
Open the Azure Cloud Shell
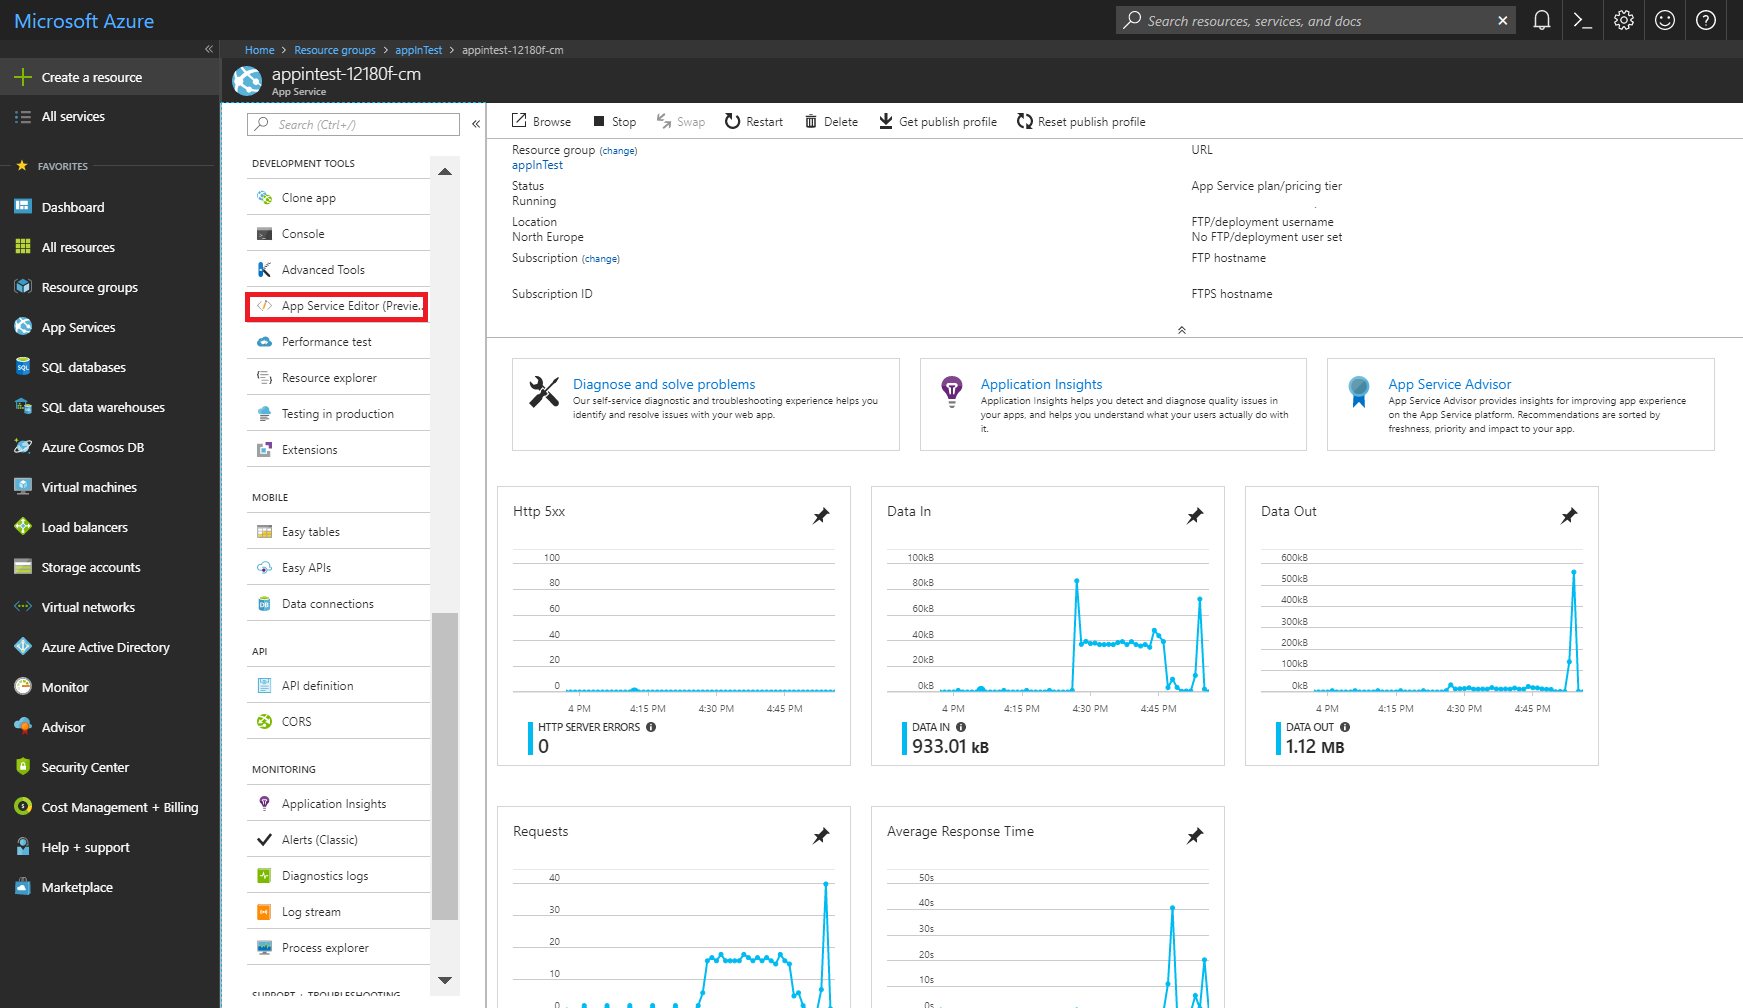click(x=1582, y=20)
